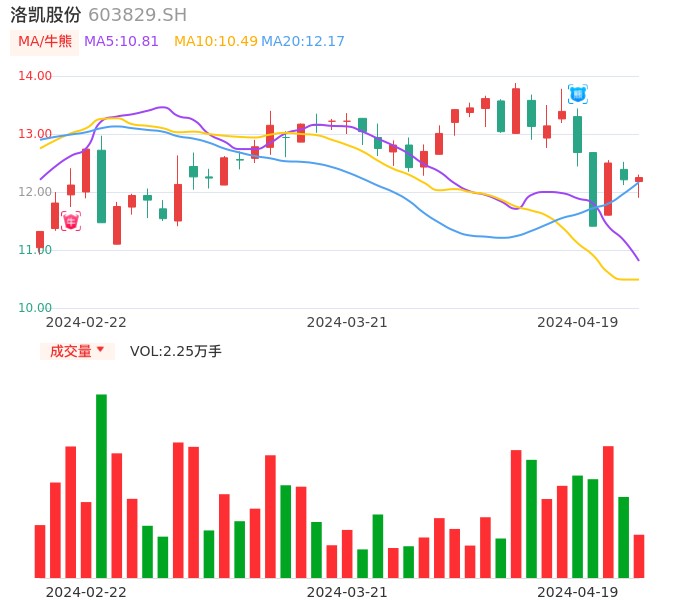Click the large green candlestick below the bear icon
This screenshot has height=606, width=686.
click(577, 134)
